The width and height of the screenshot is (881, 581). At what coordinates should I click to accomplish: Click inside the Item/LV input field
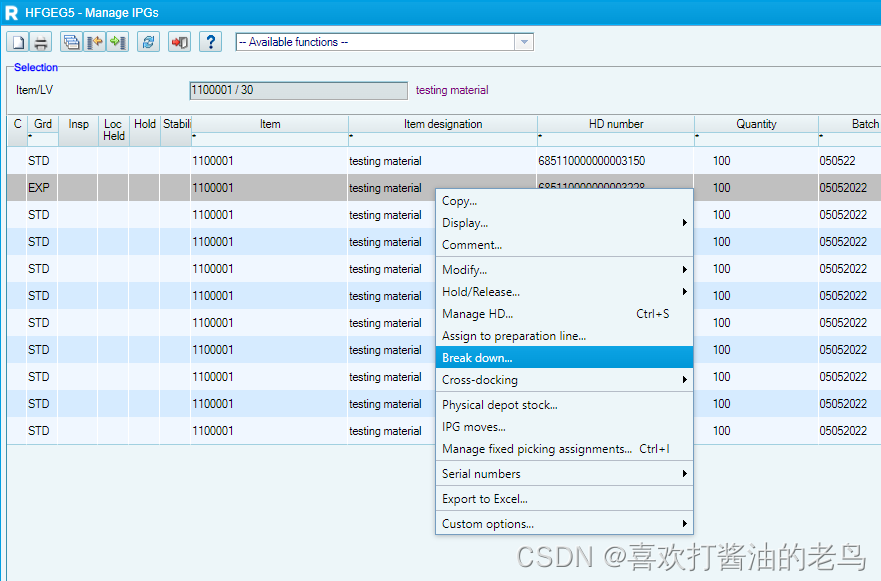click(298, 89)
